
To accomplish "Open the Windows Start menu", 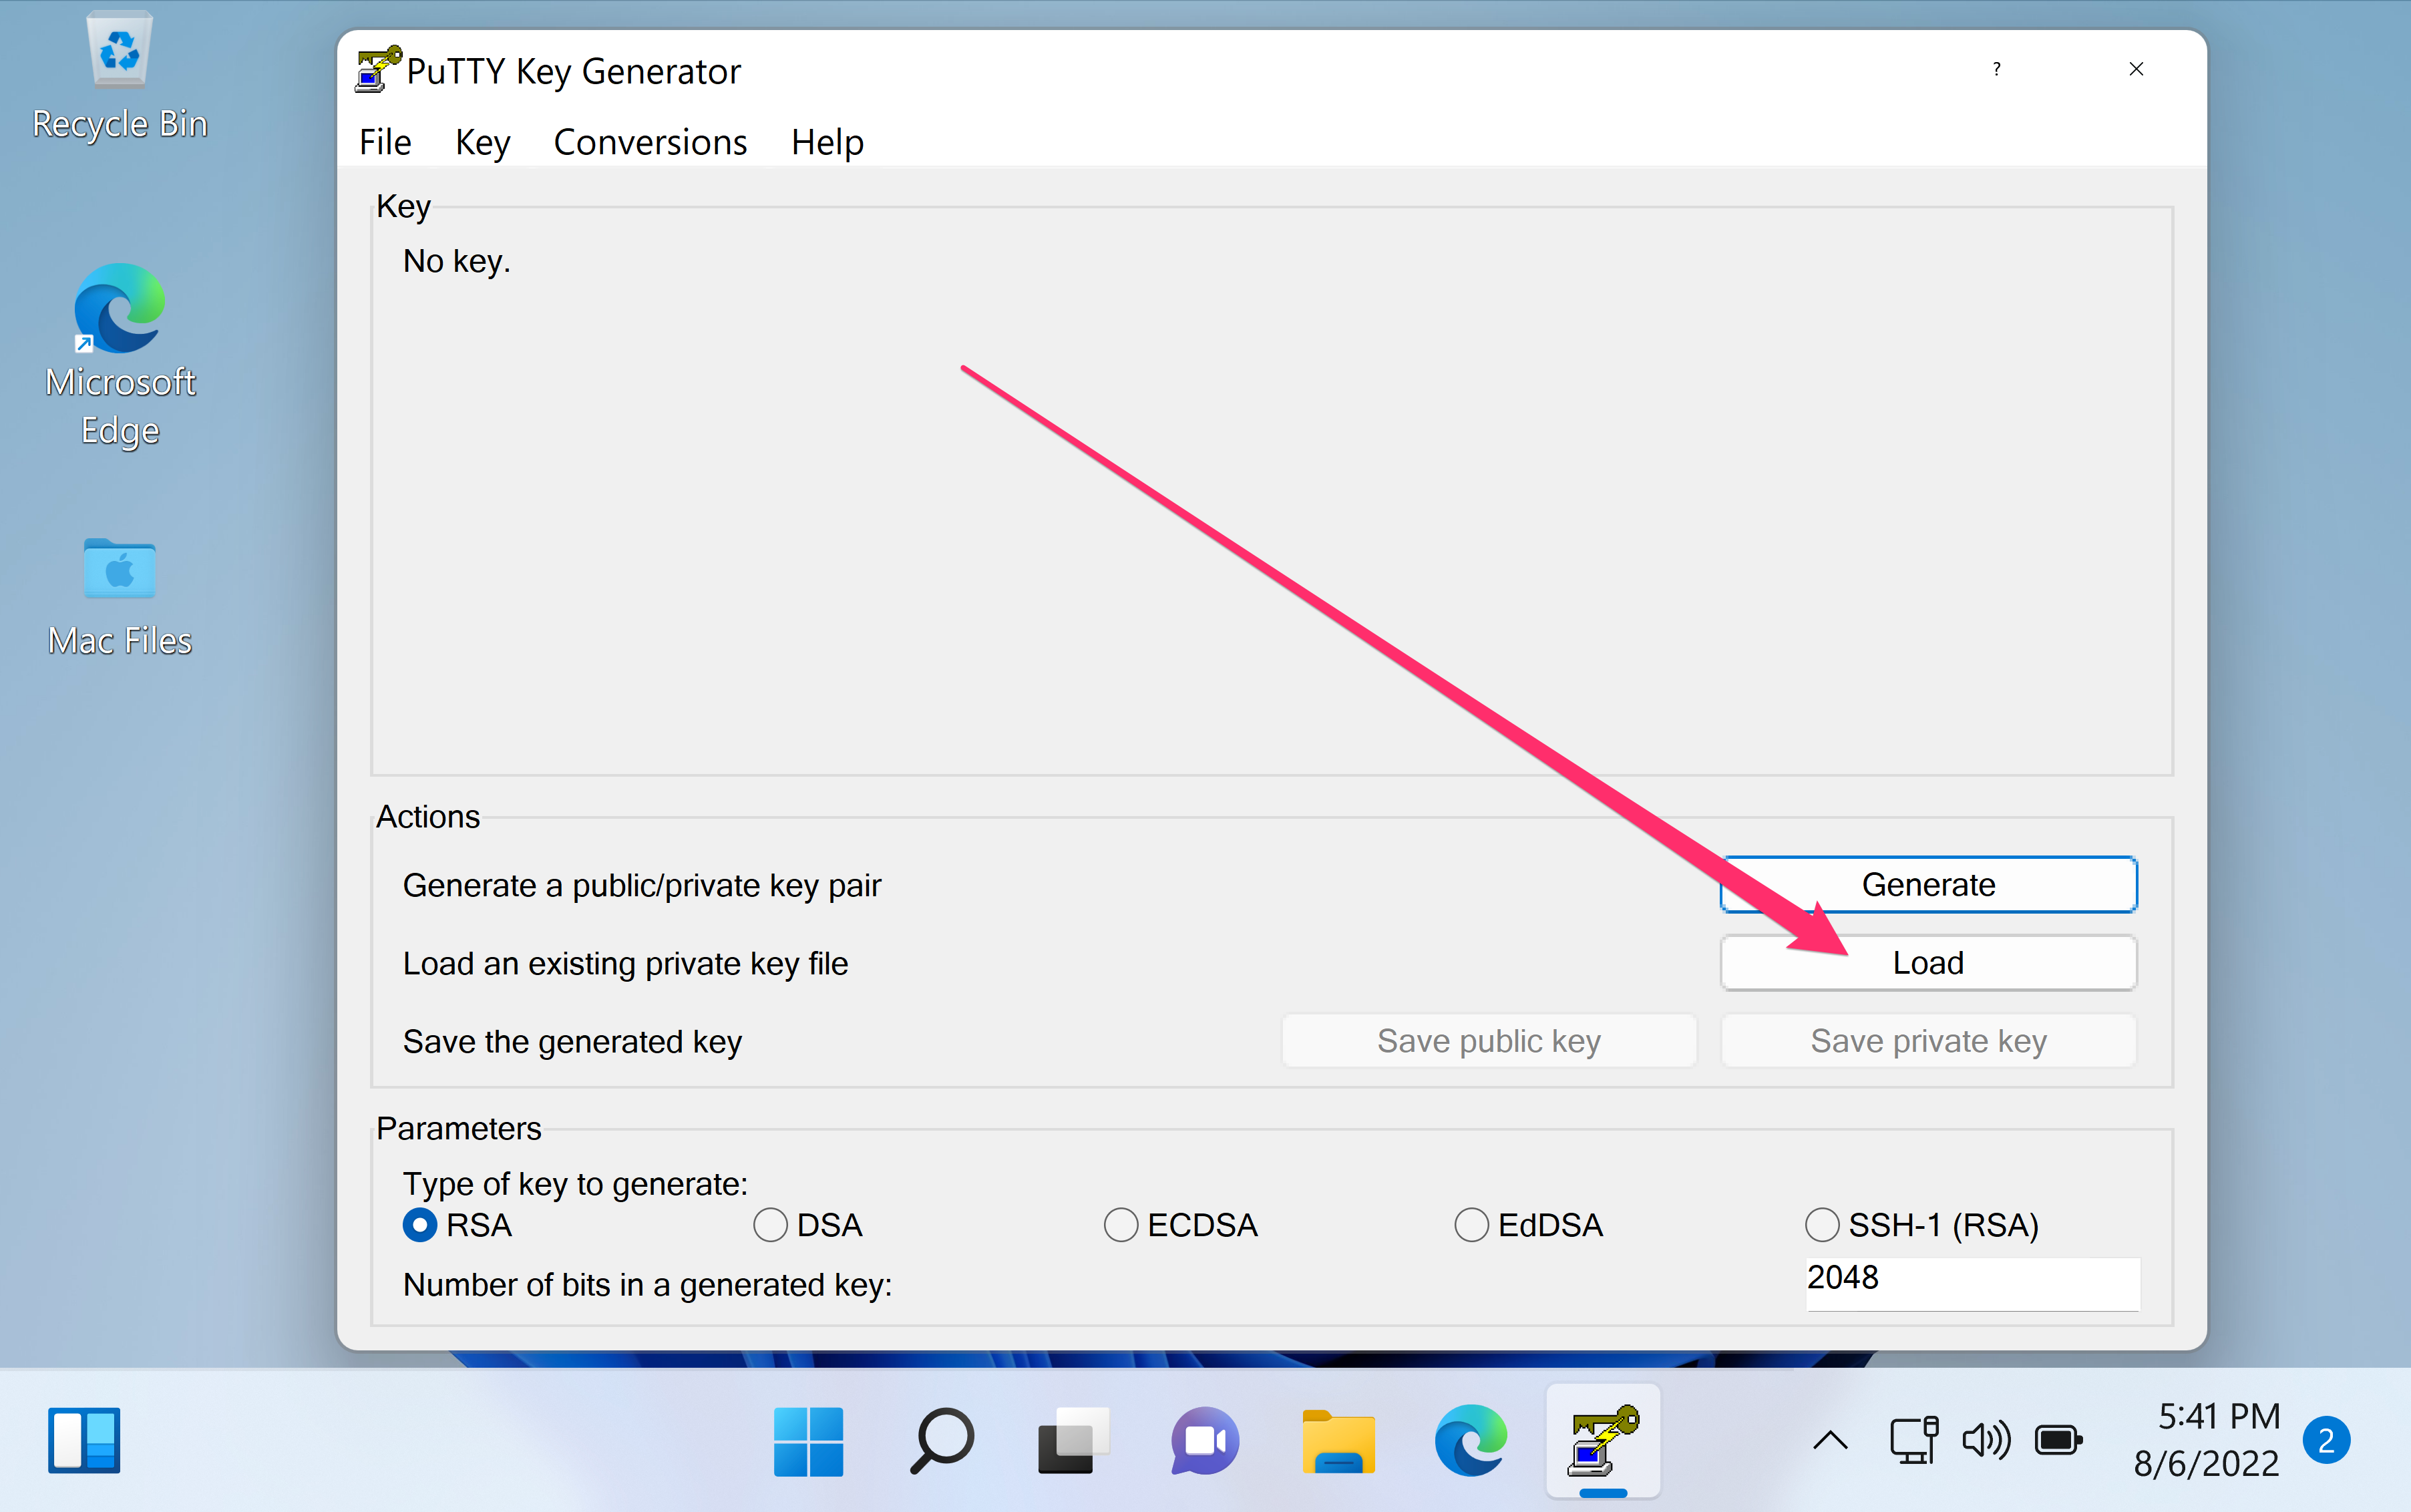I will (x=808, y=1441).
